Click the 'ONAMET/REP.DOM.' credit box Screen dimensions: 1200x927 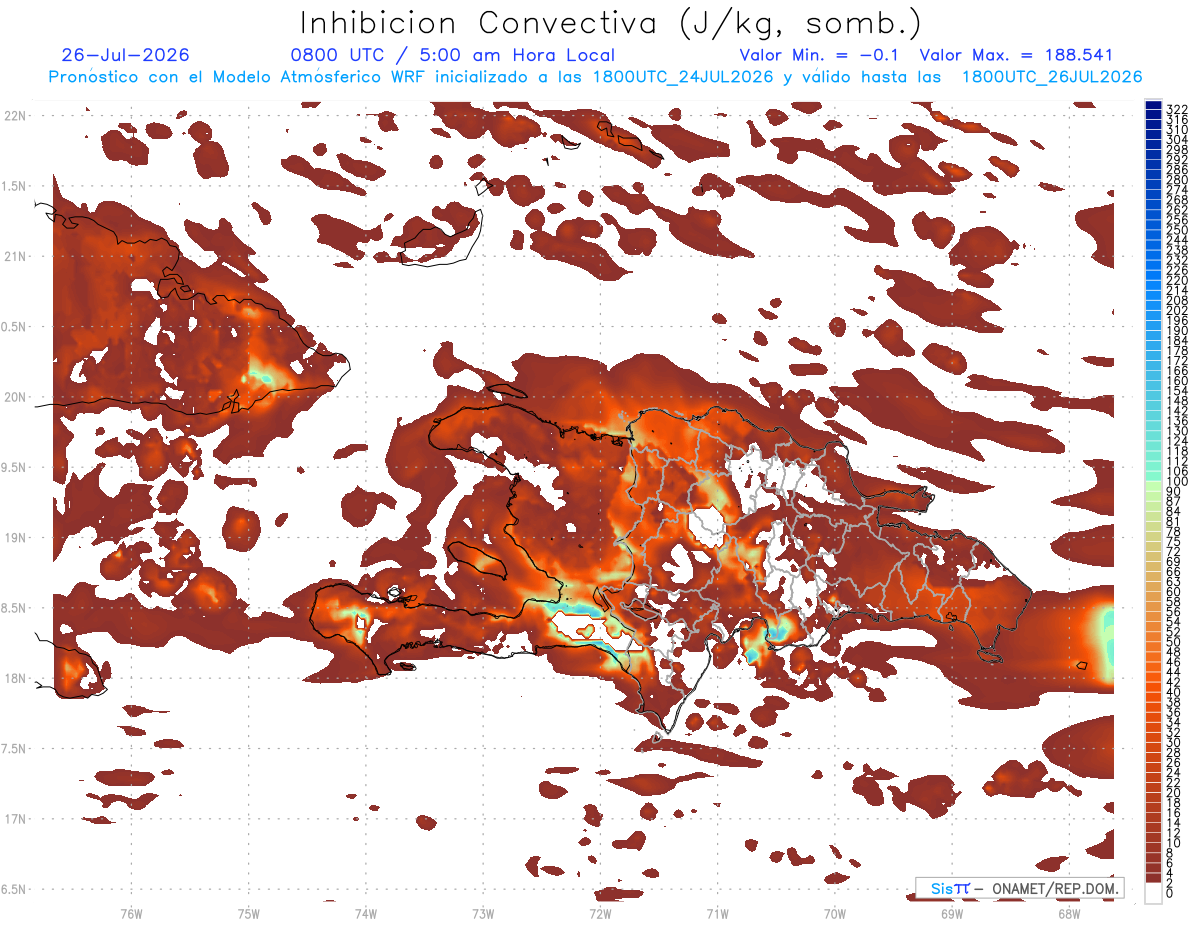(1019, 888)
